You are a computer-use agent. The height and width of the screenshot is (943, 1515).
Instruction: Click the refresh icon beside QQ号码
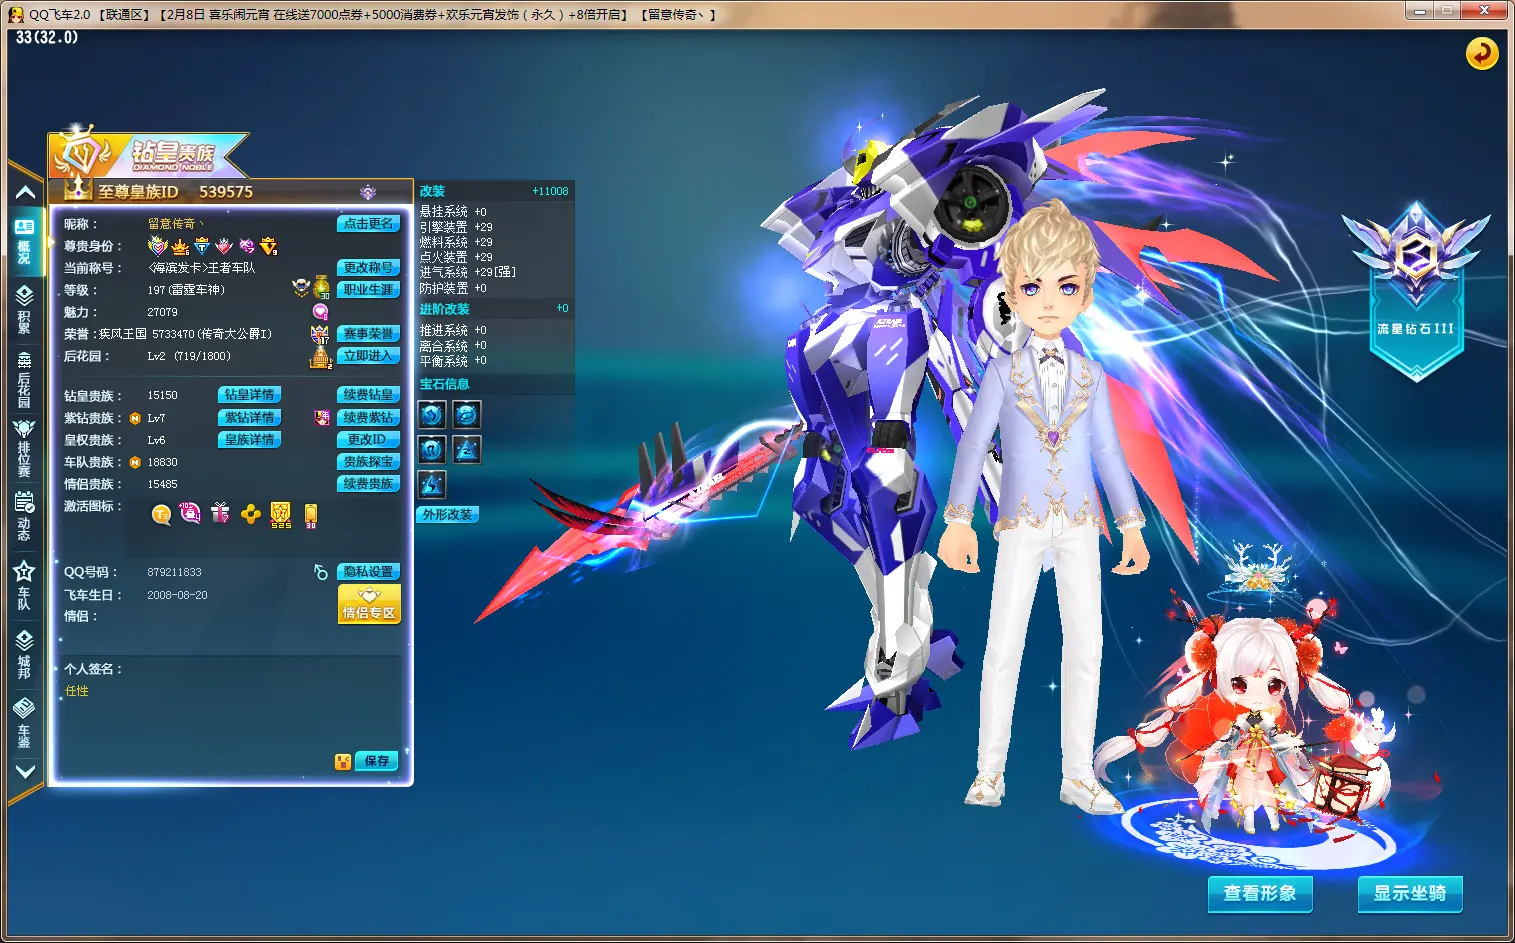coord(321,572)
